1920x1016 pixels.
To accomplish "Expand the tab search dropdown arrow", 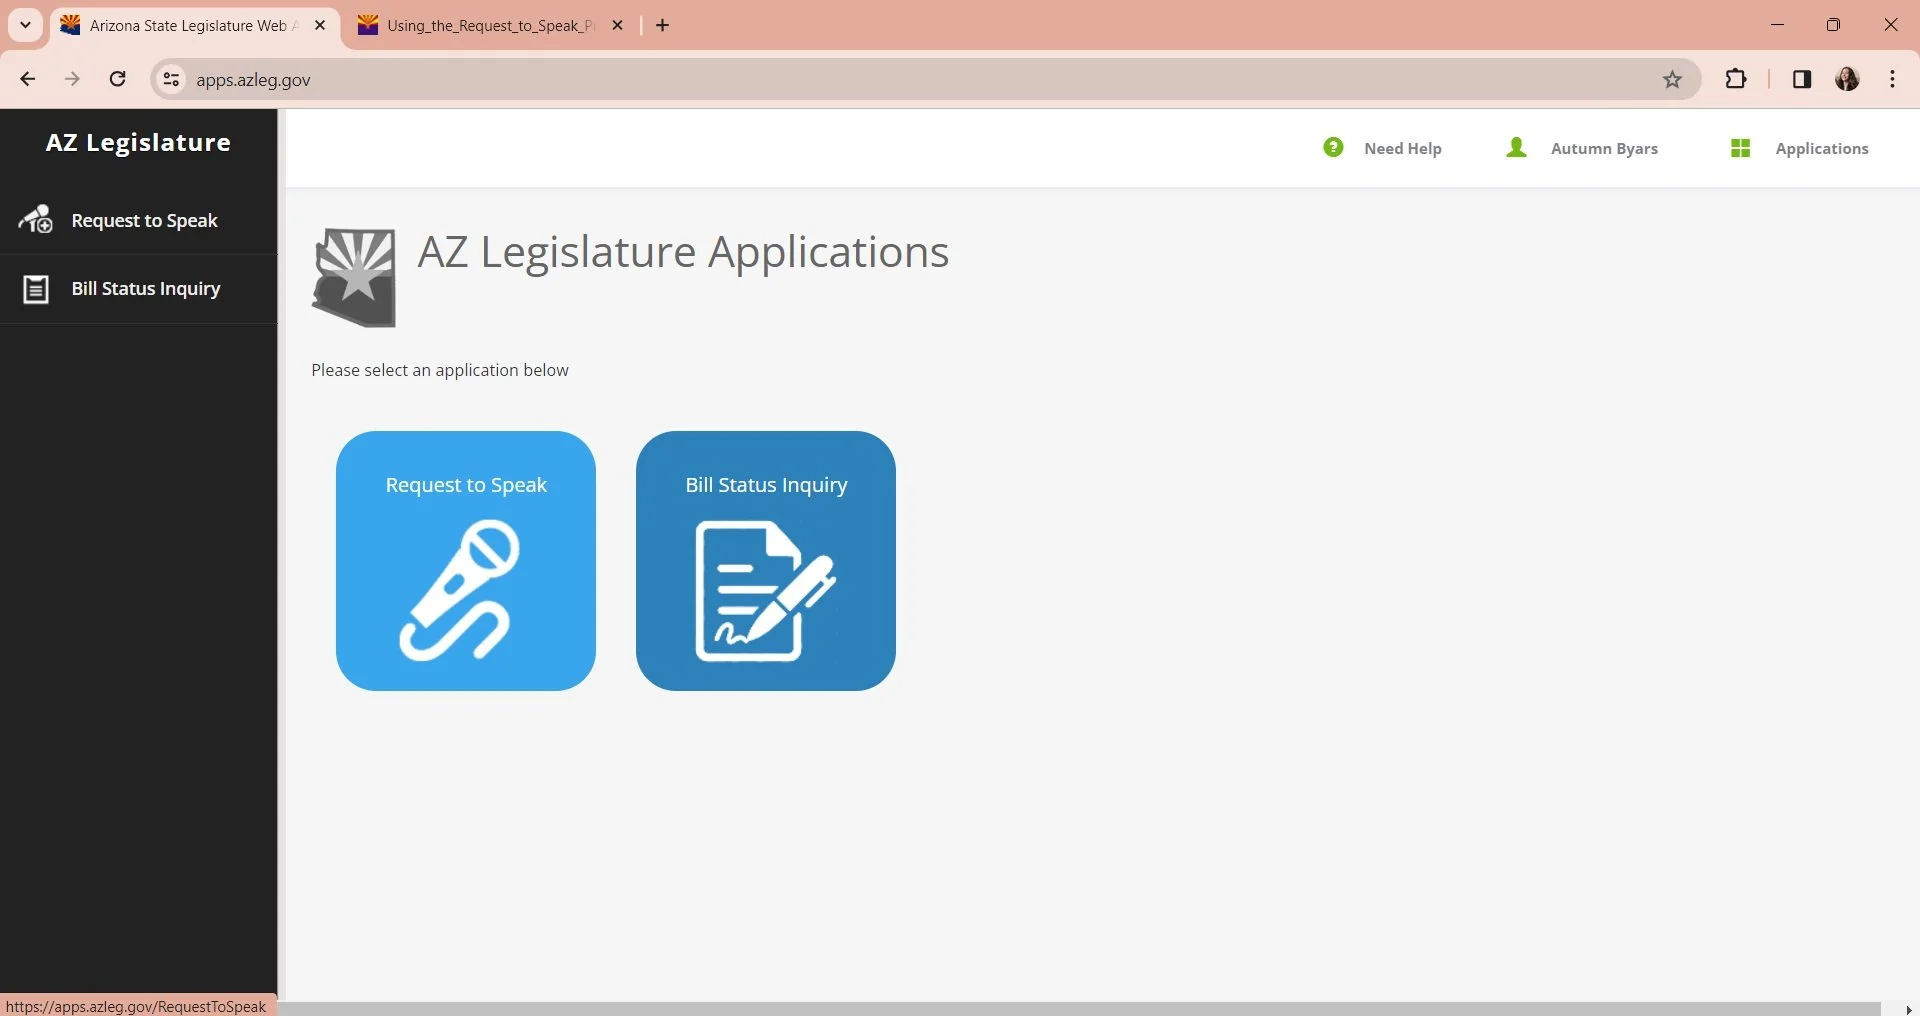I will point(26,25).
